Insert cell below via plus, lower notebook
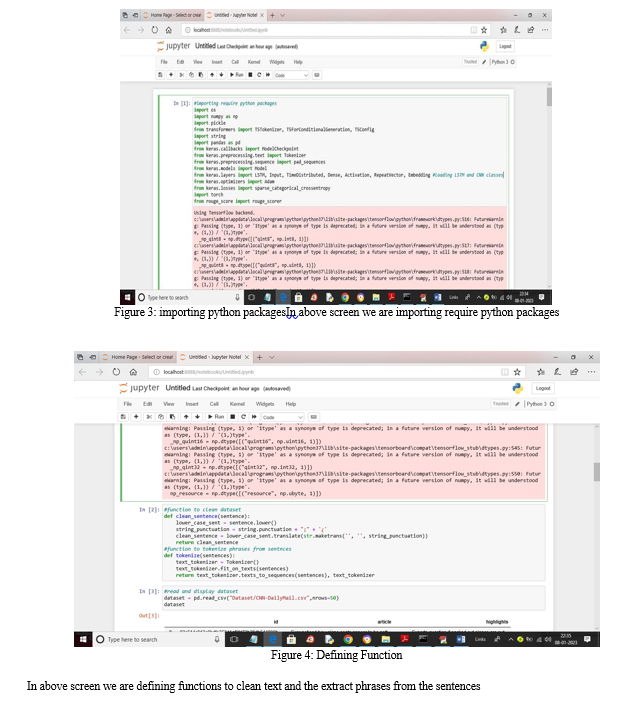 click(136, 417)
